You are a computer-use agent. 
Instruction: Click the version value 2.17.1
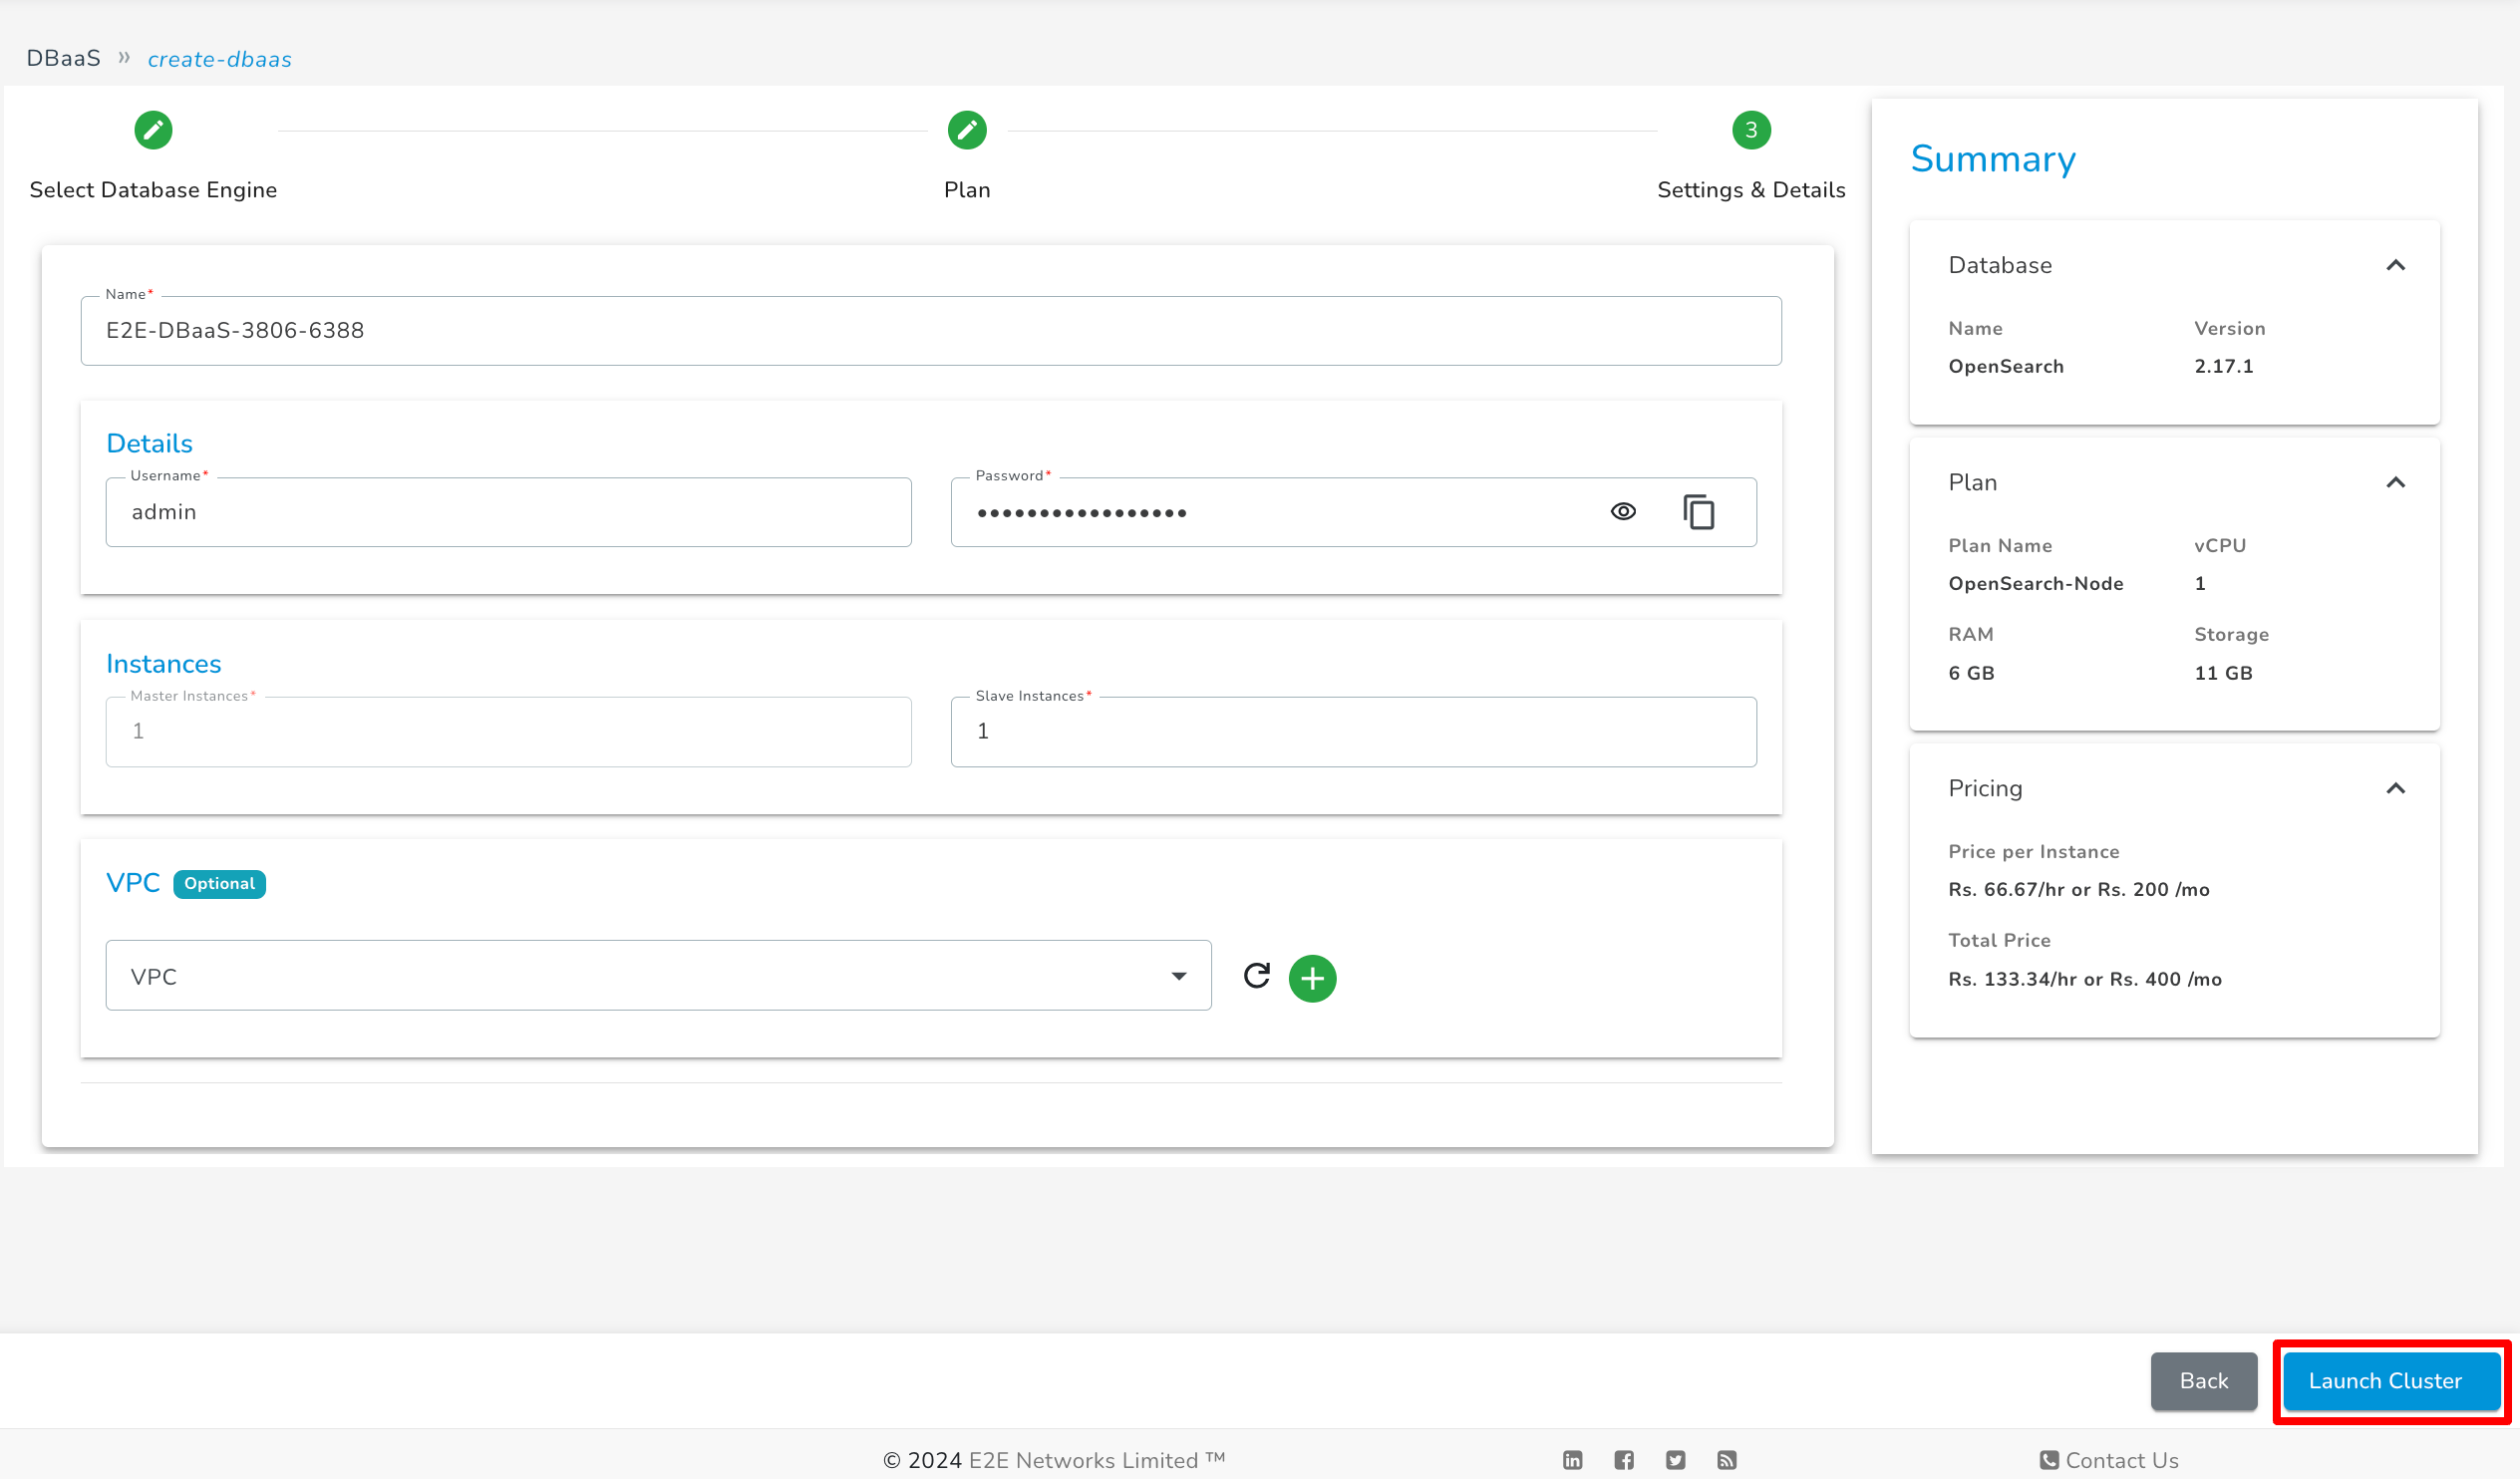pyautogui.click(x=2224, y=366)
